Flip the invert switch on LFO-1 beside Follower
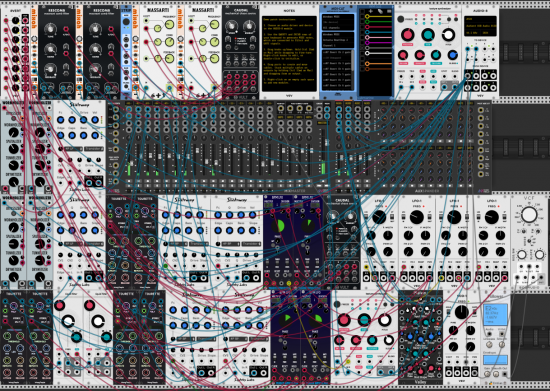Screen dimensions: 550x391 pos(474,312)
